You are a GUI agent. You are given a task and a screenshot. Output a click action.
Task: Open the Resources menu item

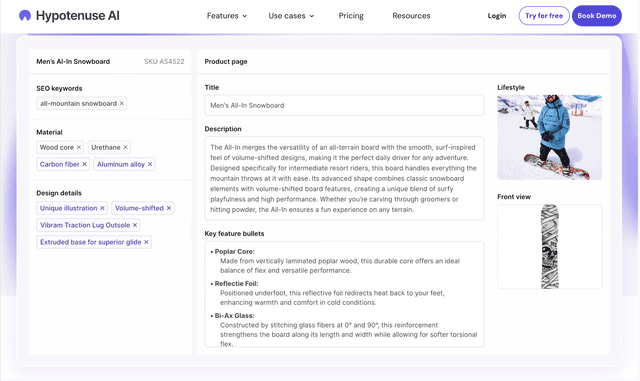411,16
